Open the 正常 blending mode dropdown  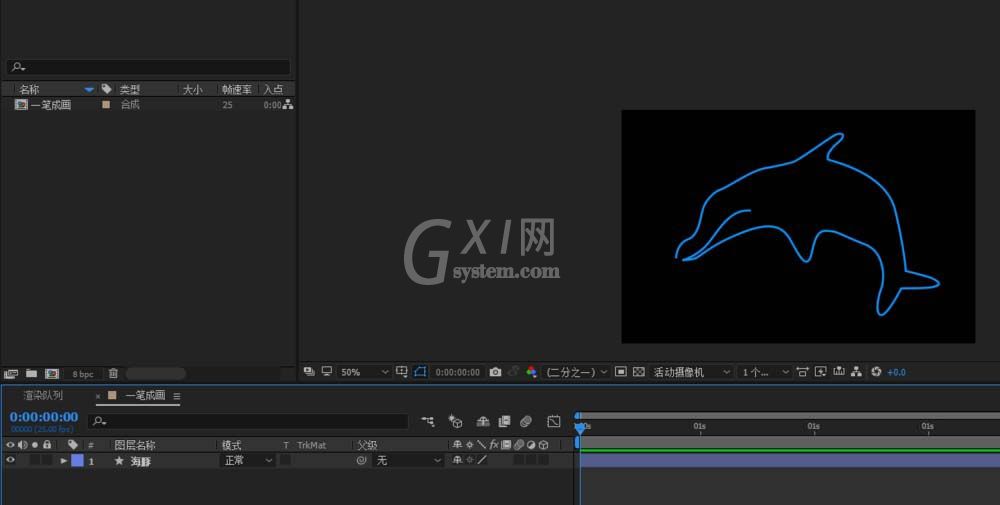click(247, 460)
